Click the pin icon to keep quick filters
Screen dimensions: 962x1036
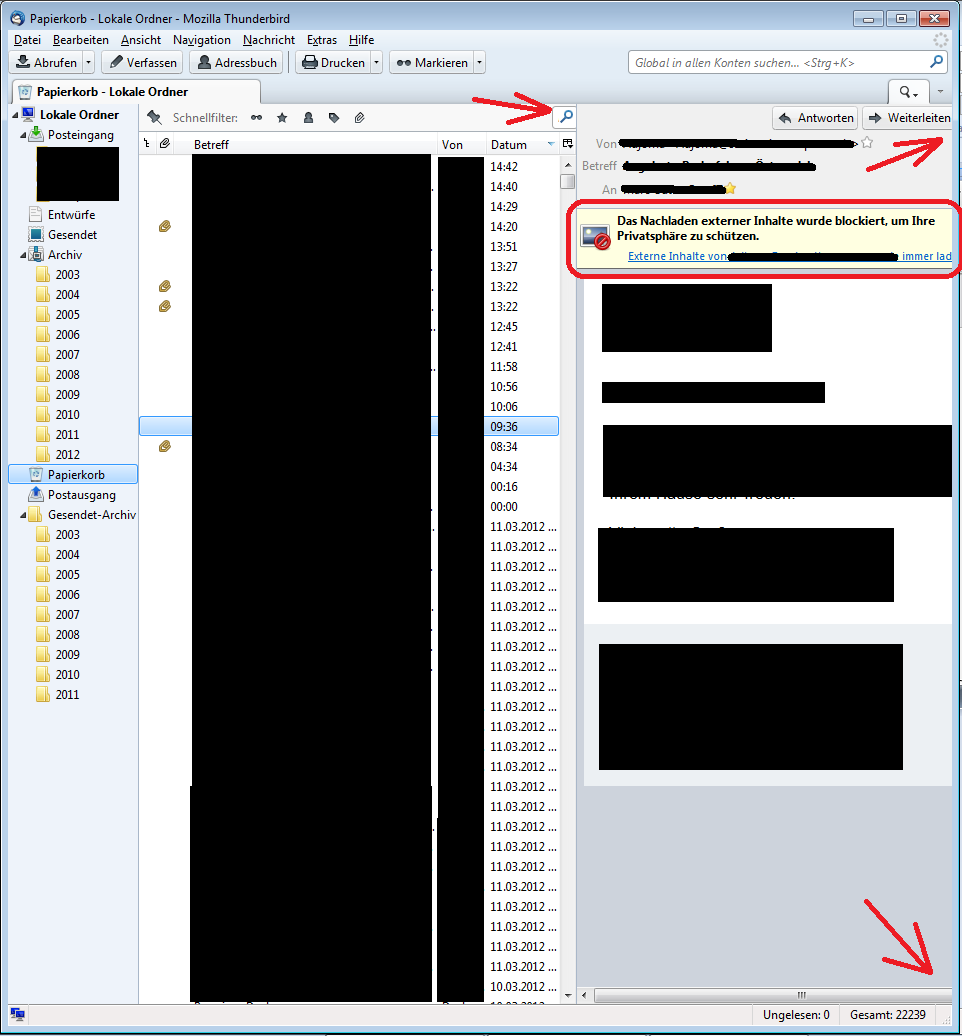click(x=154, y=118)
